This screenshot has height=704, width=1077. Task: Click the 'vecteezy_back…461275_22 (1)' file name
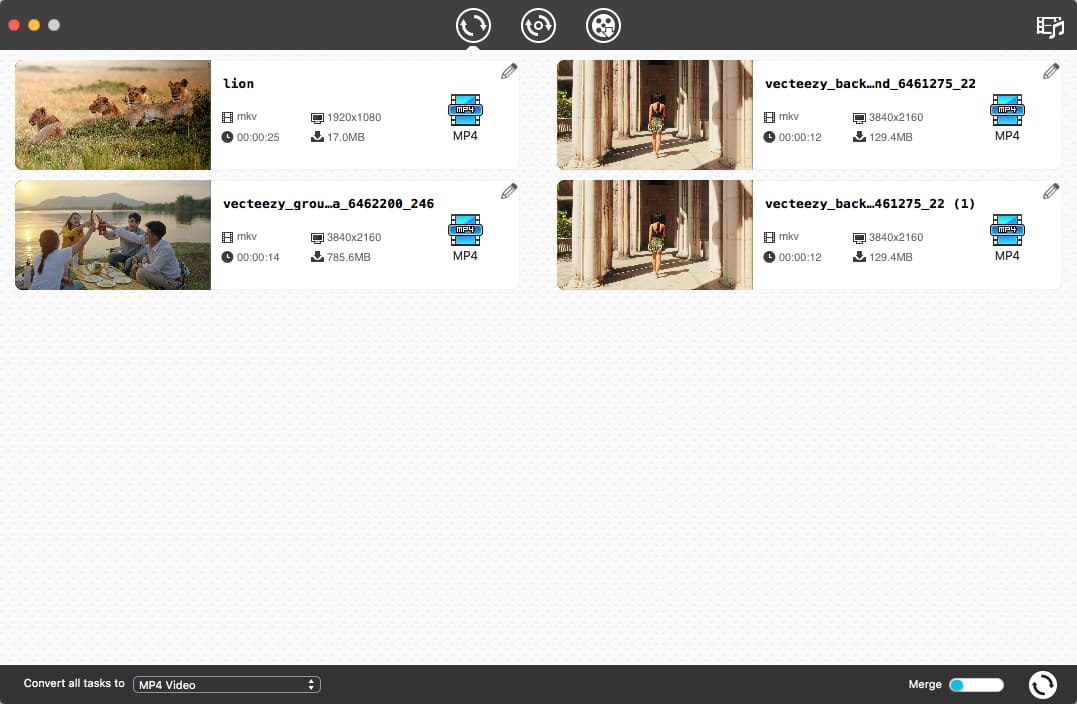point(870,204)
